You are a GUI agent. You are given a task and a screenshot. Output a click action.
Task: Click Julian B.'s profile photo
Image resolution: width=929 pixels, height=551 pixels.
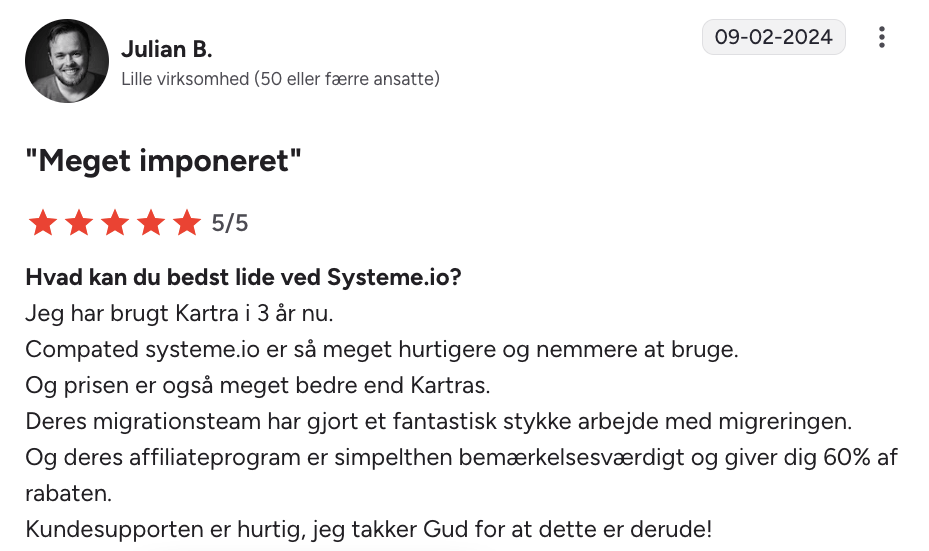(x=66, y=60)
